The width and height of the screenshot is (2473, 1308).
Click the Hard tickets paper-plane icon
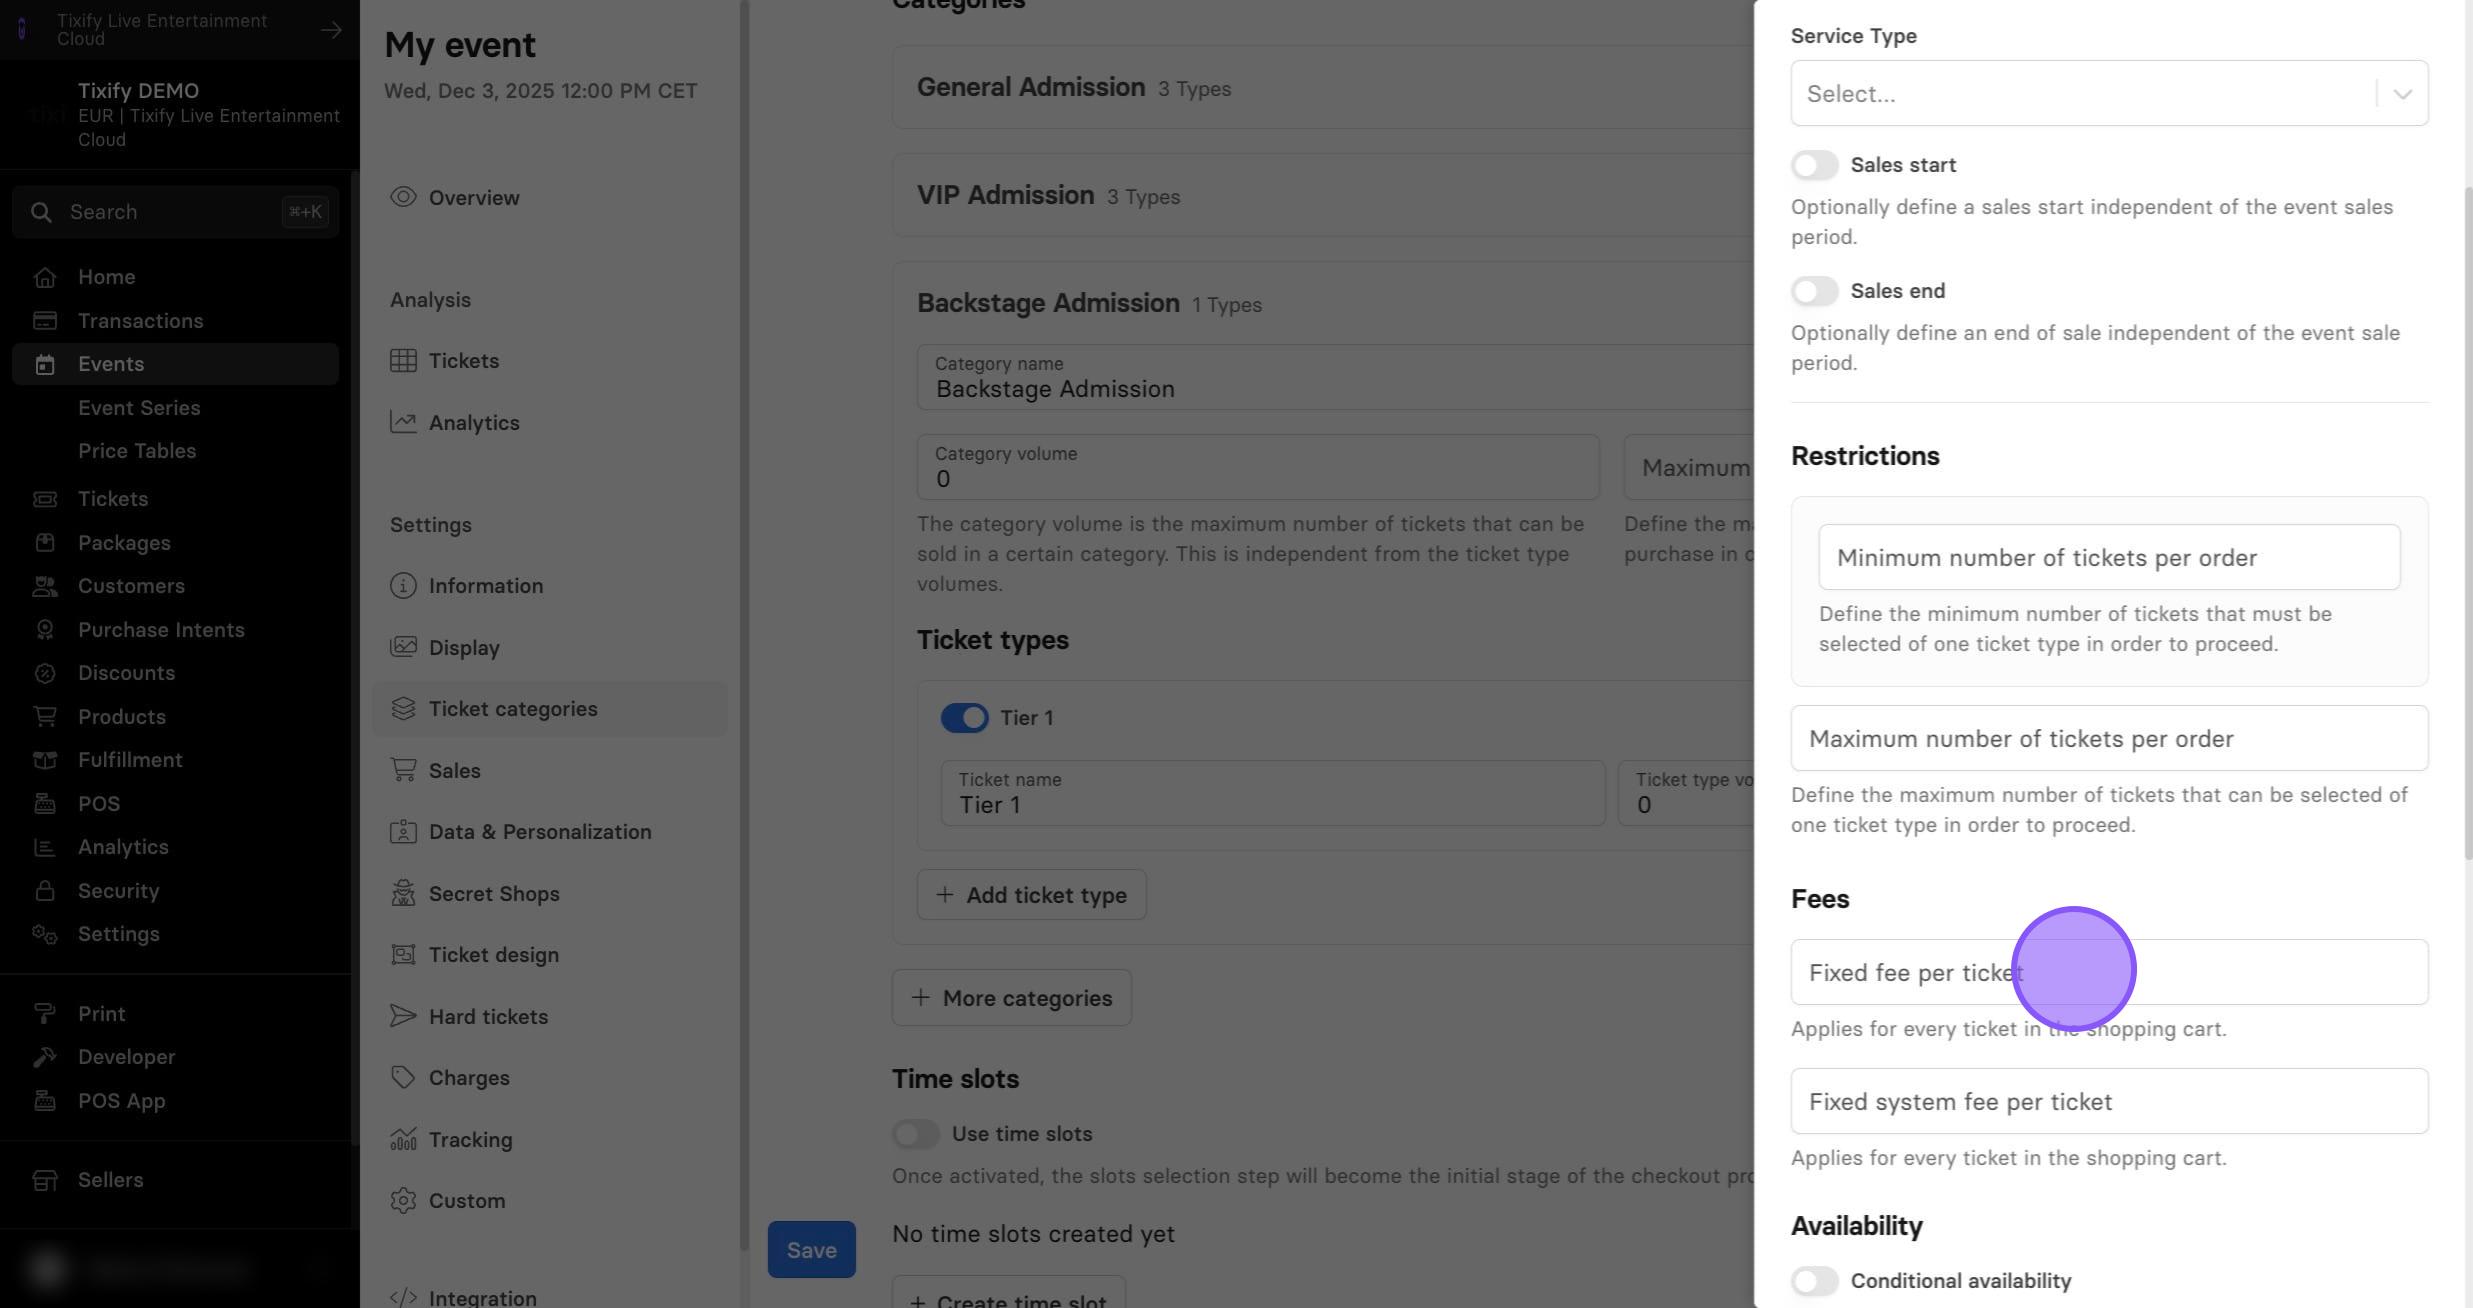[403, 1016]
